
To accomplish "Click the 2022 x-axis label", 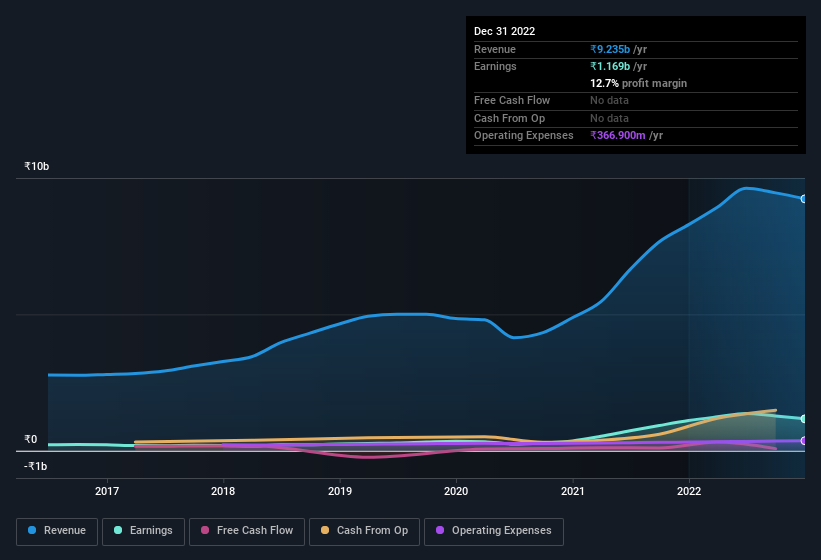I will tap(689, 491).
